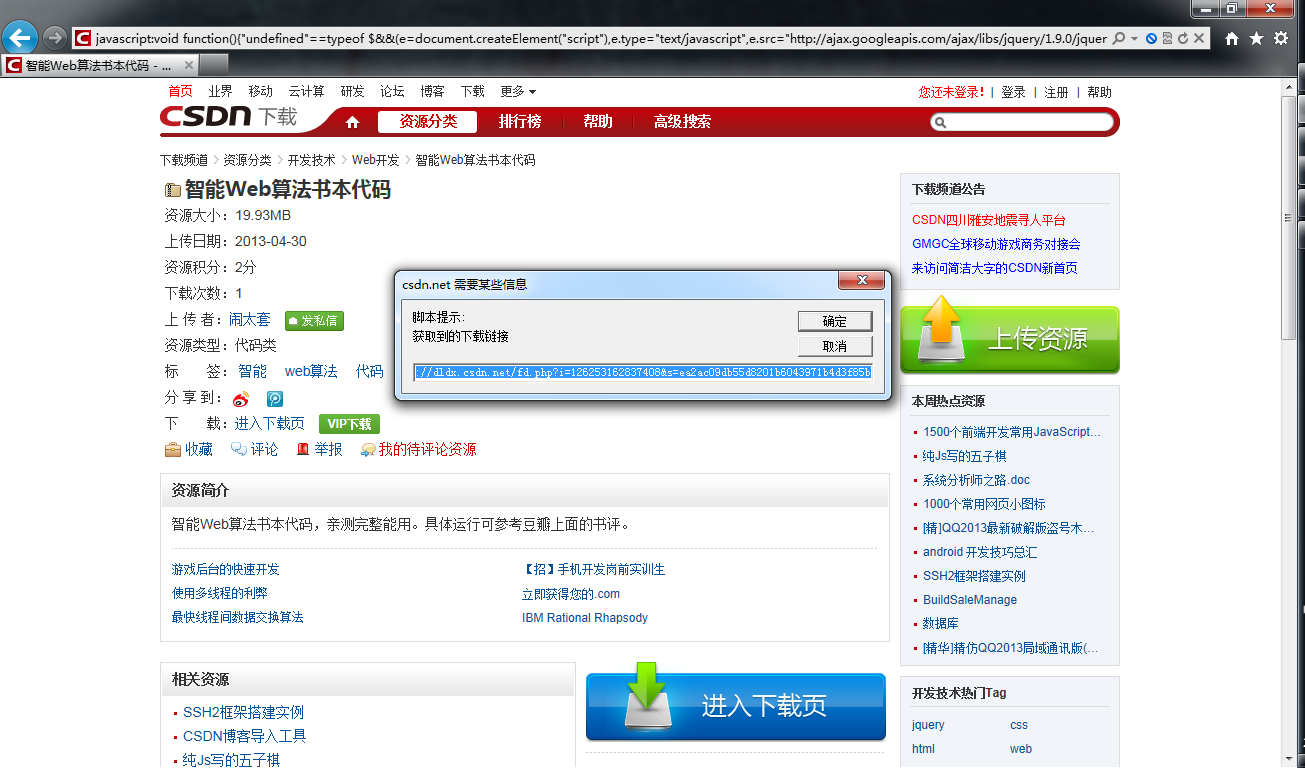Image resolution: width=1305 pixels, height=768 pixels.
Task: Click the page vertical scrollbar up arrow
Action: click(1291, 86)
